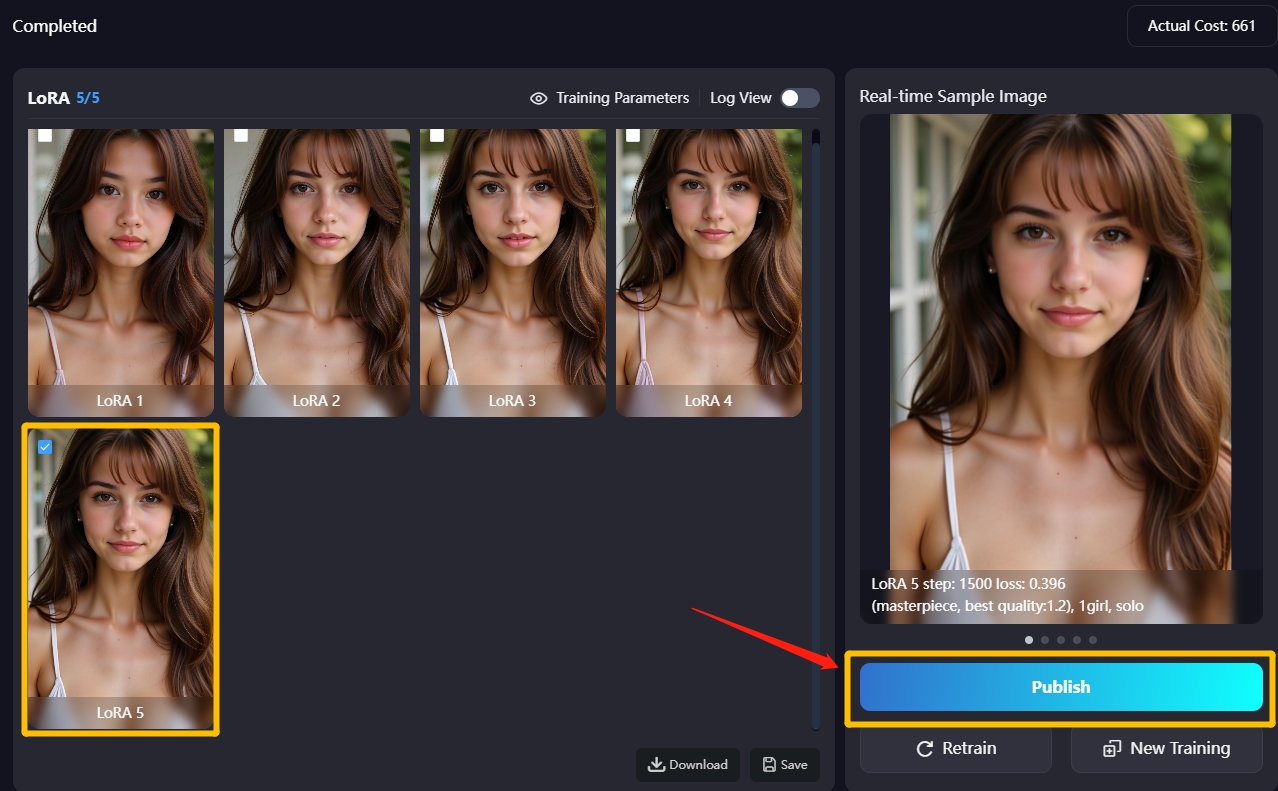The image size is (1278, 791).
Task: Jump to the last carousel dot
Action: click(x=1093, y=640)
